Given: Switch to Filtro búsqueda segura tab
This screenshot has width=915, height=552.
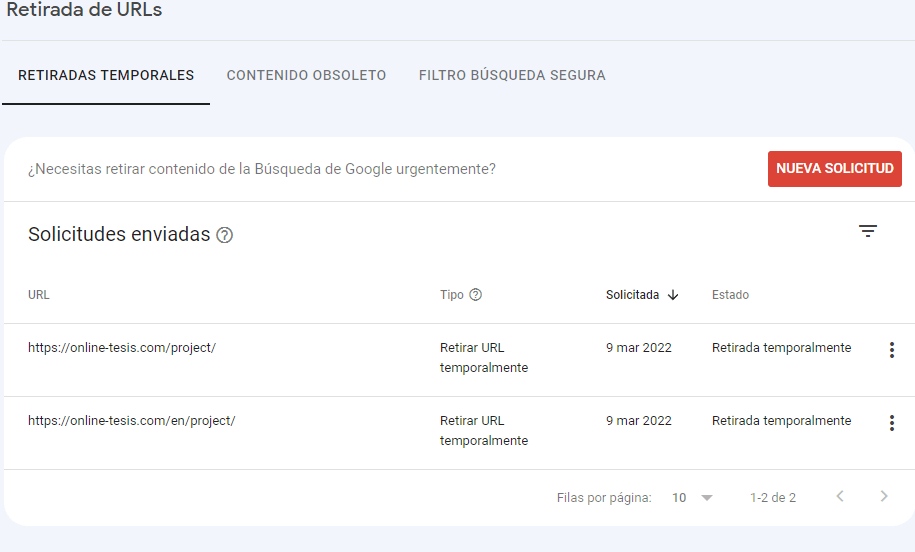Looking at the screenshot, I should coord(512,75).
